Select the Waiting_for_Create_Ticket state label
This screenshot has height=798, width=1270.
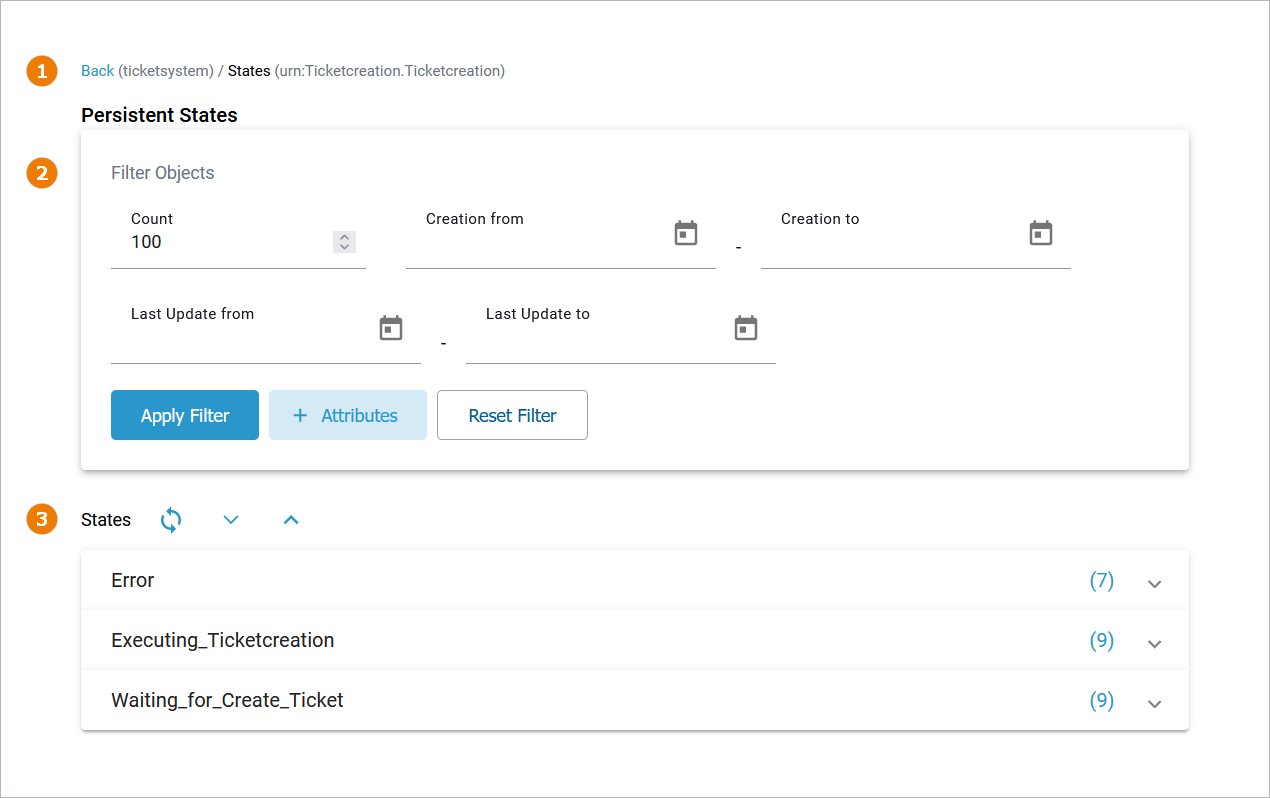pyautogui.click(x=227, y=701)
